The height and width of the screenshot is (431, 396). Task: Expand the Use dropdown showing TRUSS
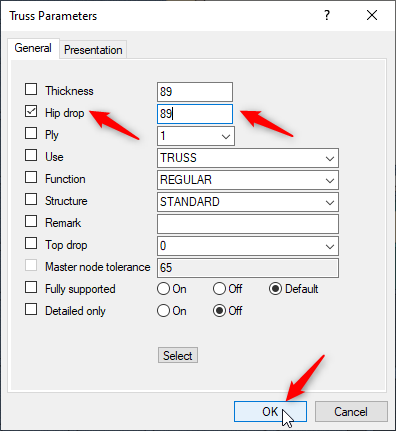point(248,158)
